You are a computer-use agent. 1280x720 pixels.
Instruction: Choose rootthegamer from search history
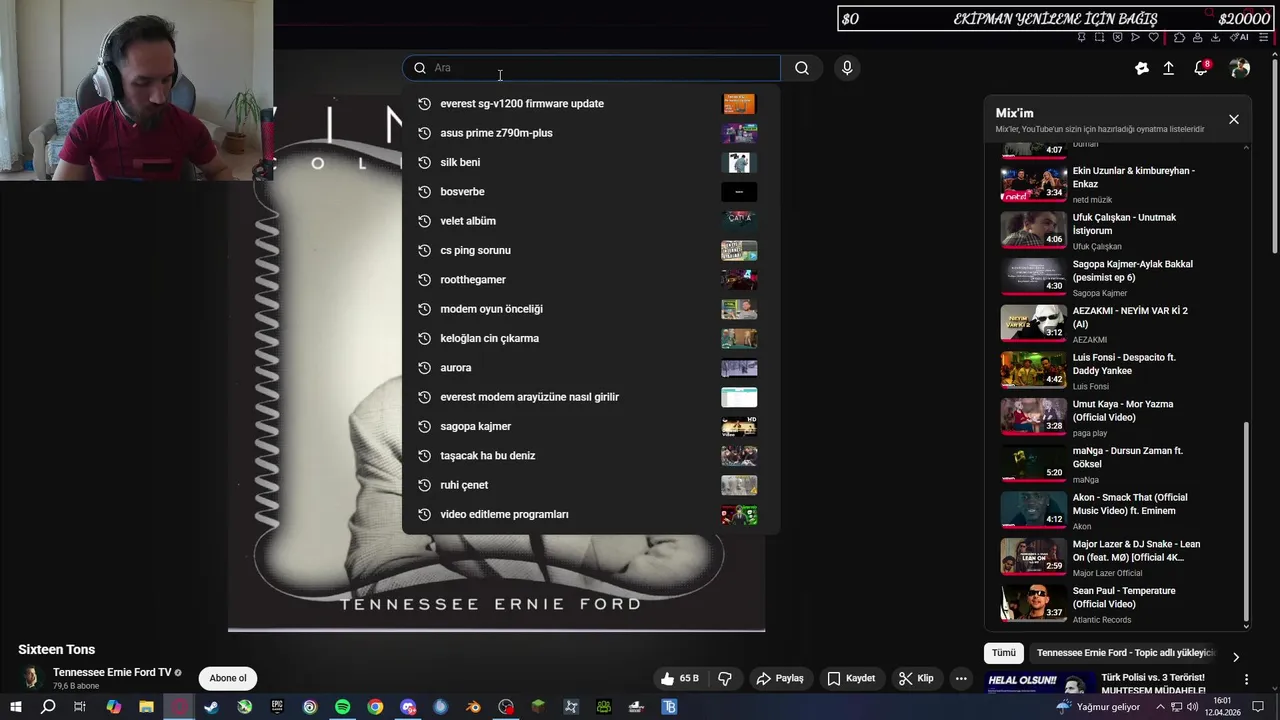pos(590,280)
